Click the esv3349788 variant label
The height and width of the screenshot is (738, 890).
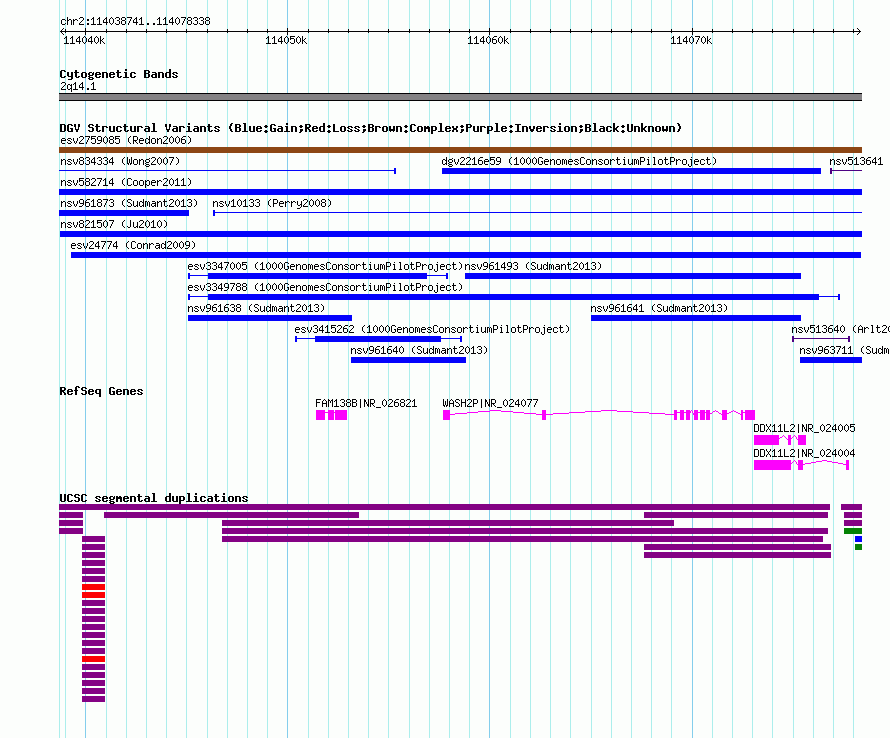point(325,287)
